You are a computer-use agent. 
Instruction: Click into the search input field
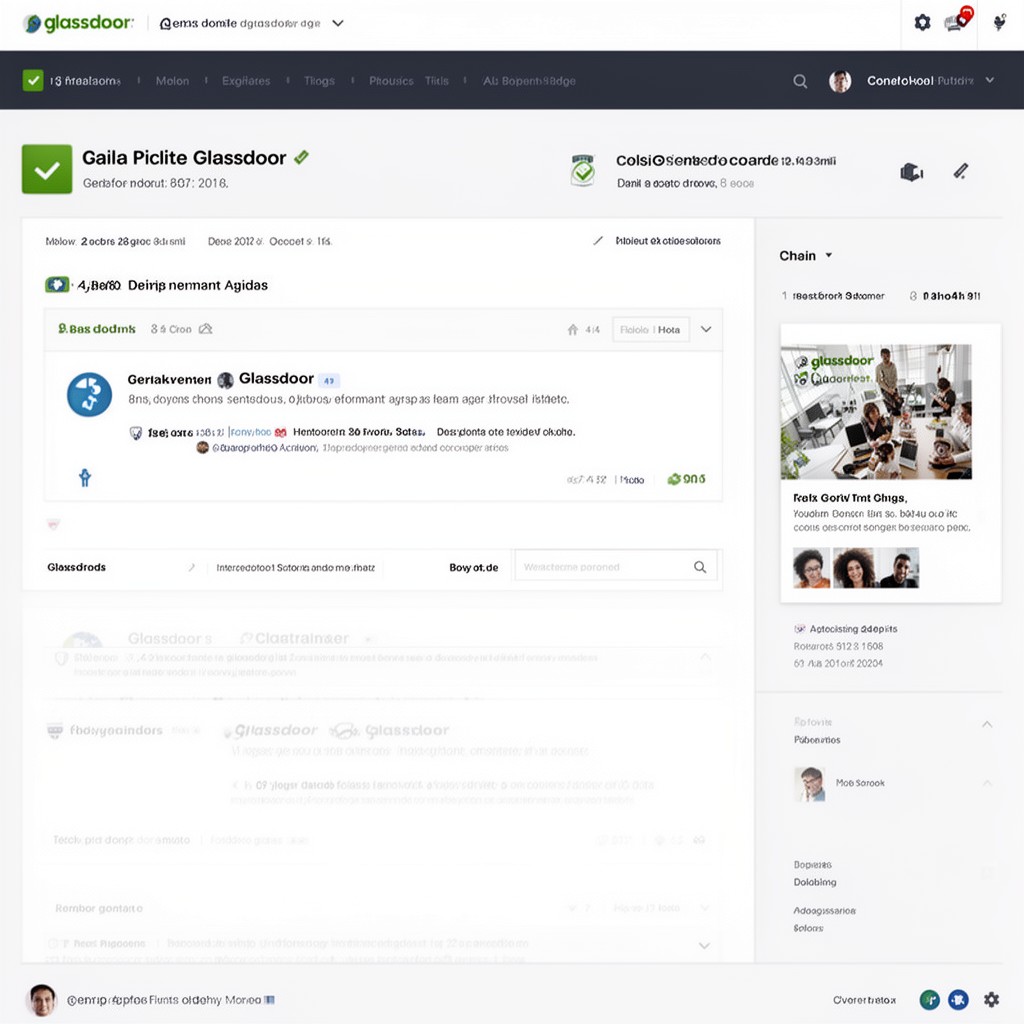point(616,567)
